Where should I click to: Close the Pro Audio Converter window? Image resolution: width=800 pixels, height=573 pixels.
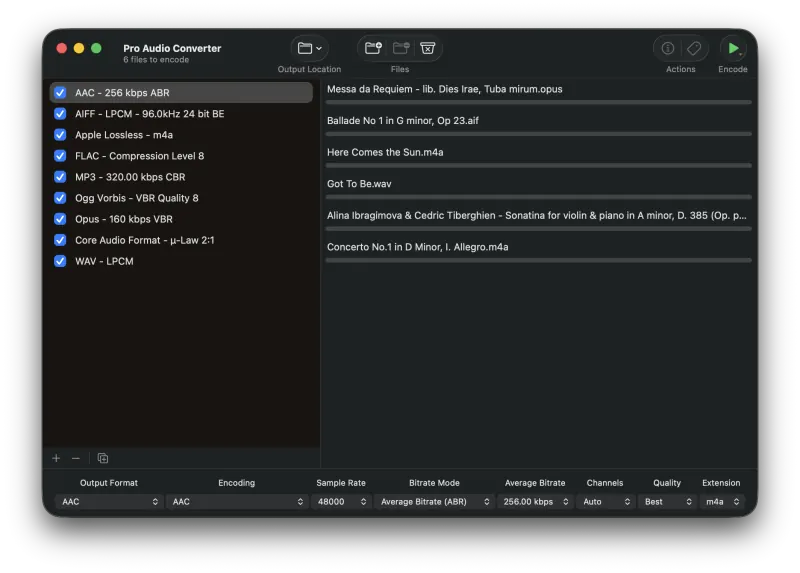pyautogui.click(x=62, y=48)
